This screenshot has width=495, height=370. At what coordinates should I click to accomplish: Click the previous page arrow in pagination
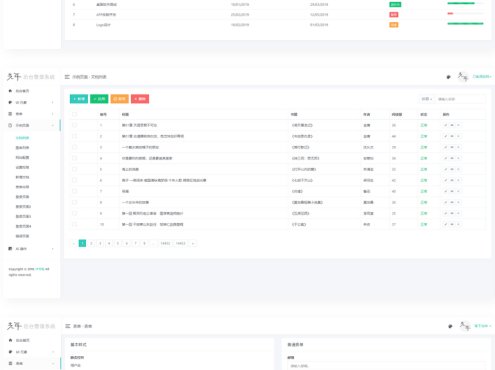coord(74,243)
